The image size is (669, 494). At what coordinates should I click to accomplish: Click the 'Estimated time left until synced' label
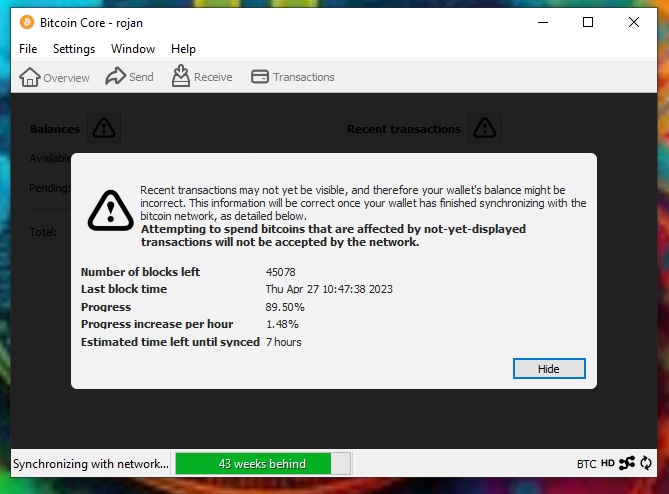tap(170, 342)
